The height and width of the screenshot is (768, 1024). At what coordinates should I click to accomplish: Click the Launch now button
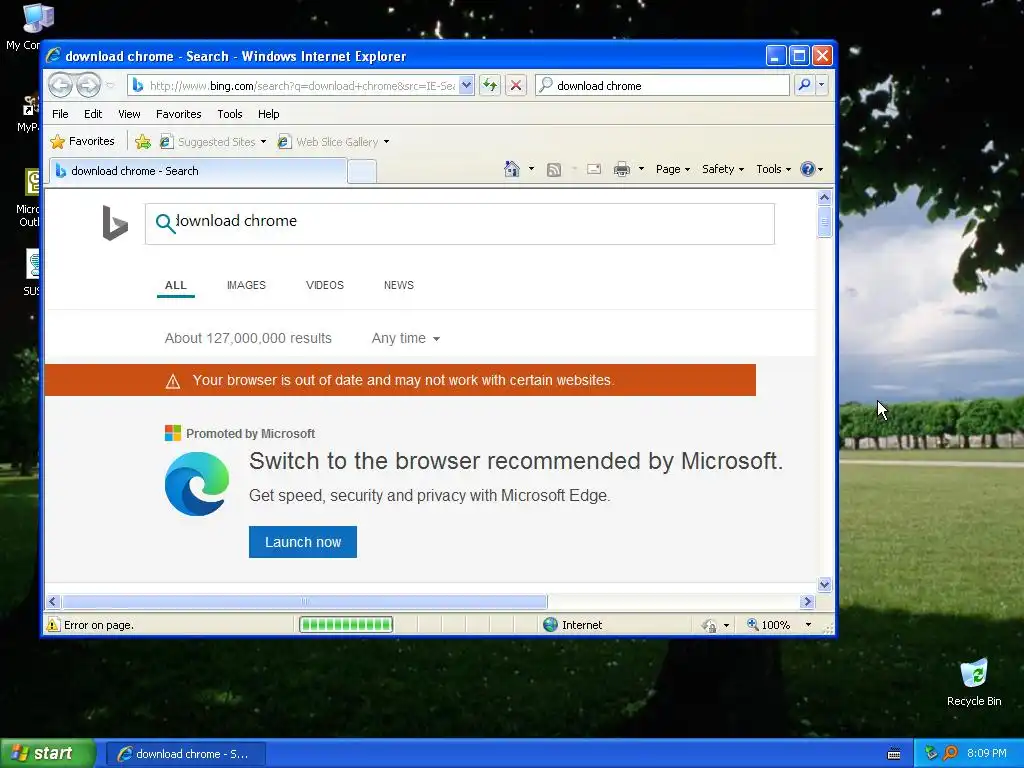303,542
